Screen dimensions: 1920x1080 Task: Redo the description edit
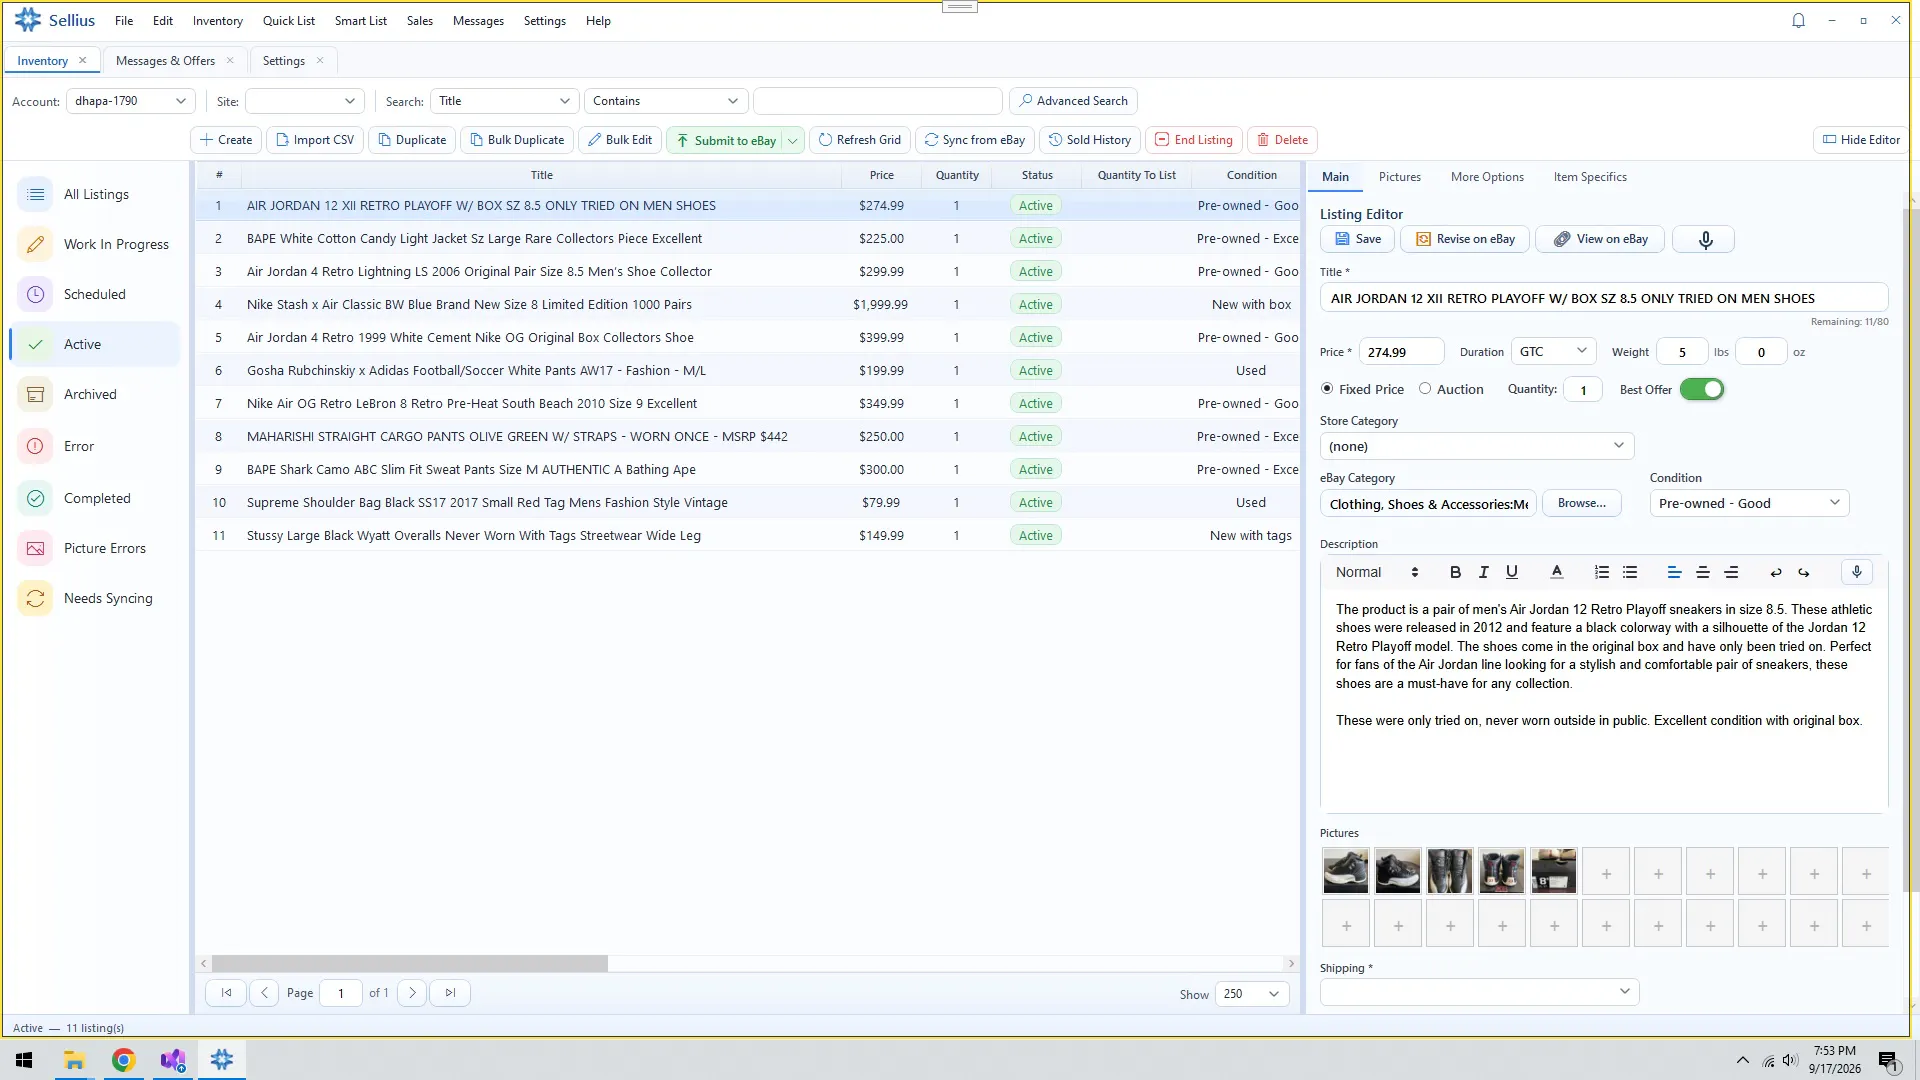pos(1804,573)
